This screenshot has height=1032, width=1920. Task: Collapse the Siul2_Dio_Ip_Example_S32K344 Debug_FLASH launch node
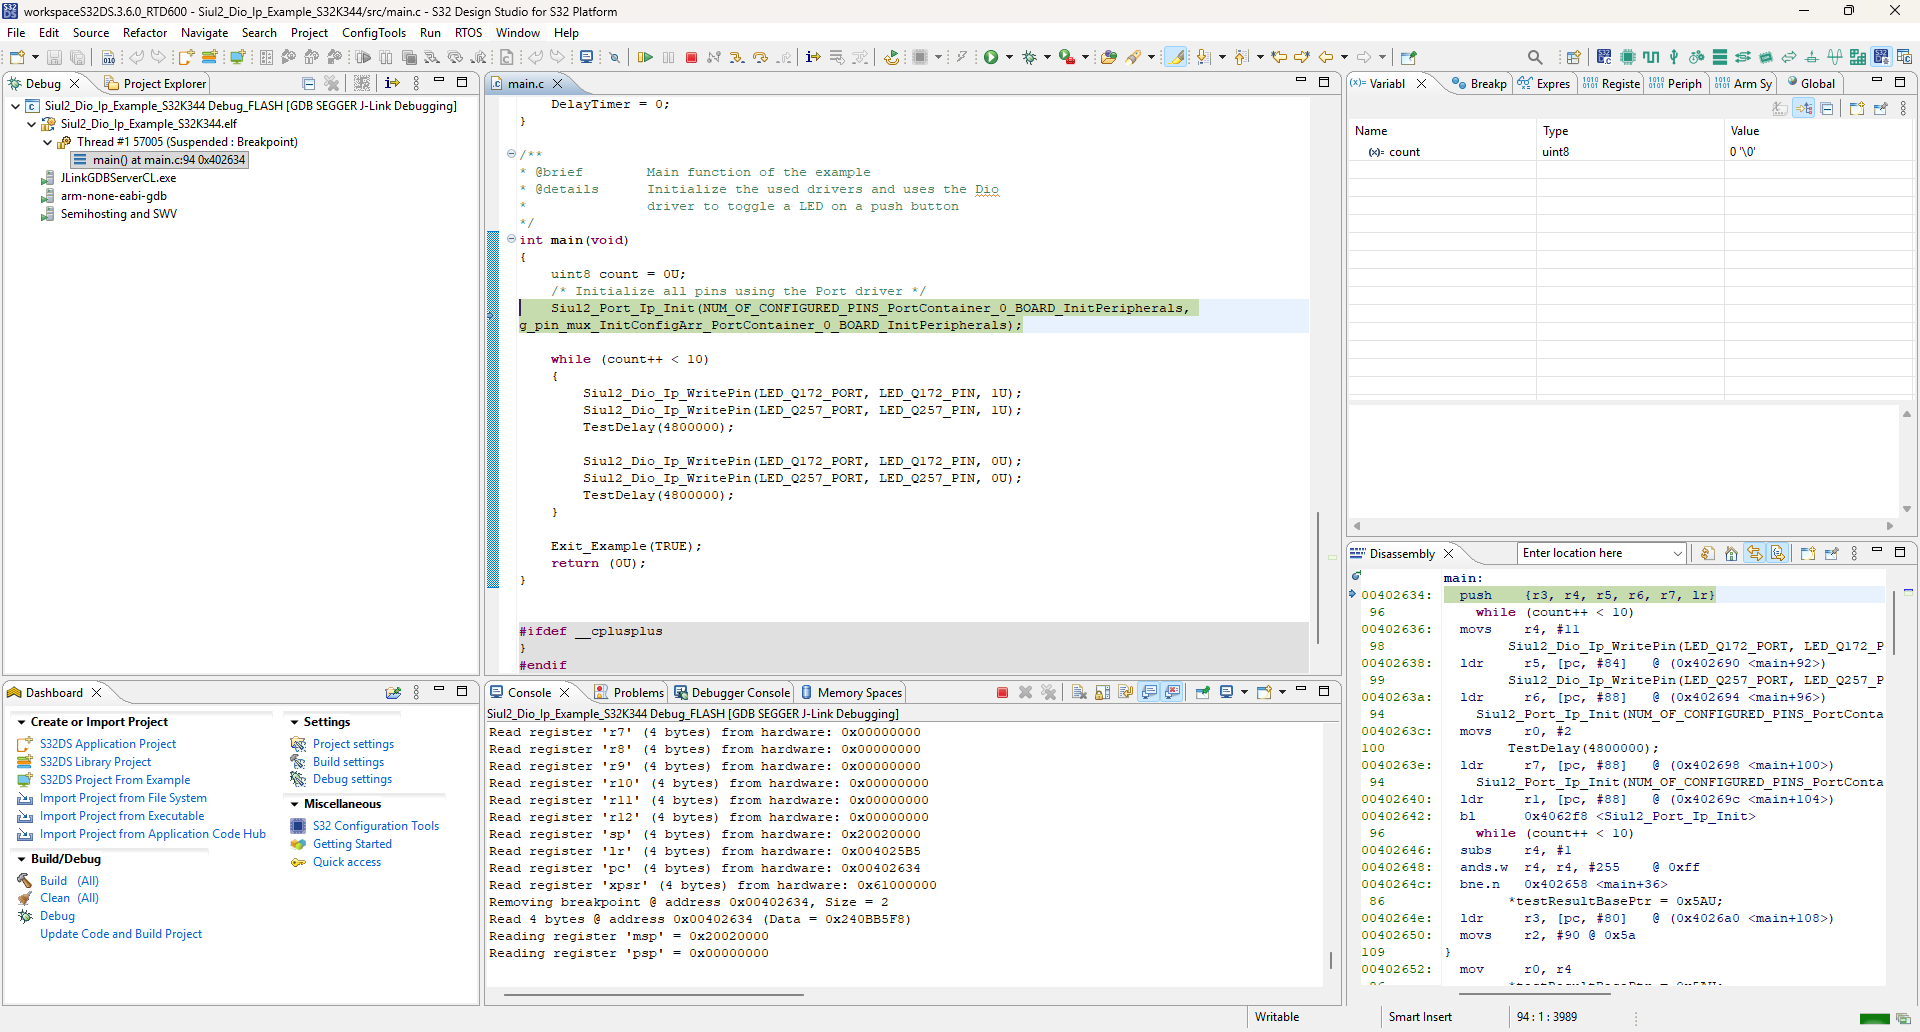(16, 106)
